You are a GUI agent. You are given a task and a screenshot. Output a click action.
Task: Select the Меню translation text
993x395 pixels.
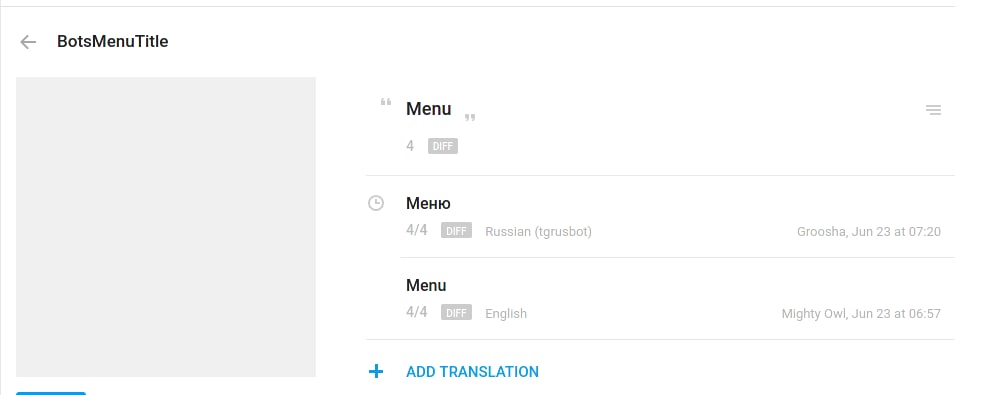[428, 204]
